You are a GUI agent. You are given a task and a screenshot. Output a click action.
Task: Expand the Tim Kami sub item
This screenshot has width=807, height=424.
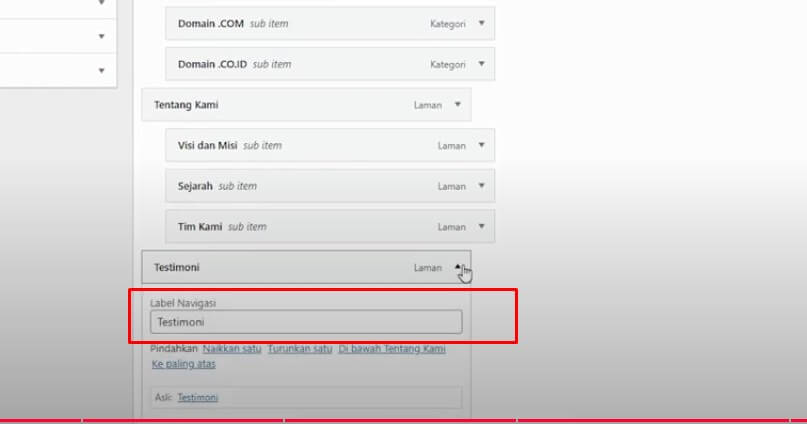pyautogui.click(x=481, y=226)
